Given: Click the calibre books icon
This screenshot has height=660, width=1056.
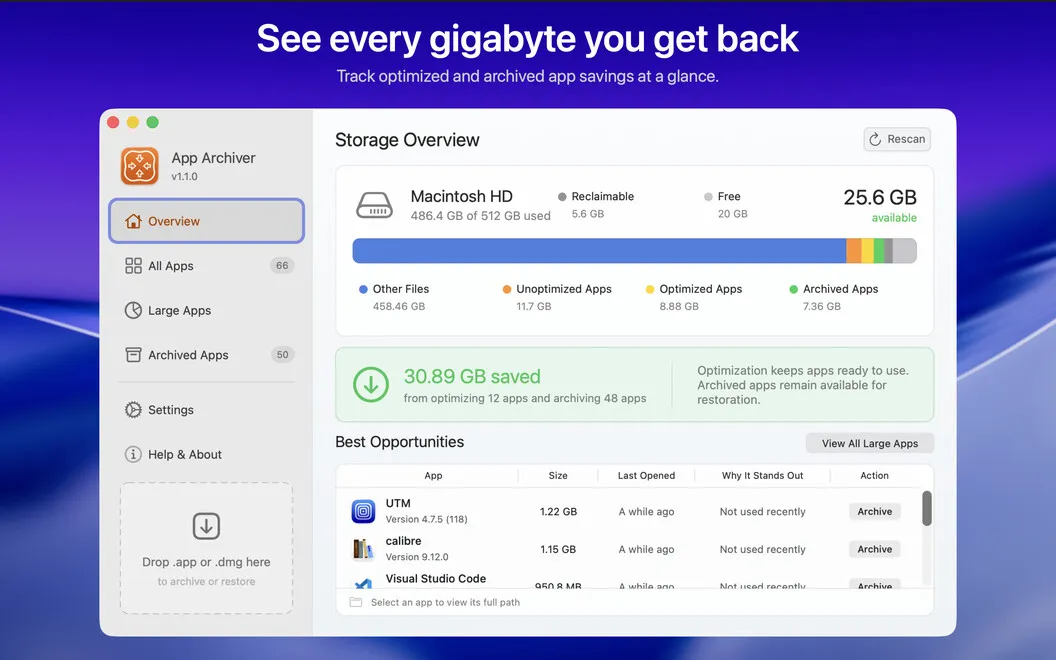Looking at the screenshot, I should tap(363, 549).
